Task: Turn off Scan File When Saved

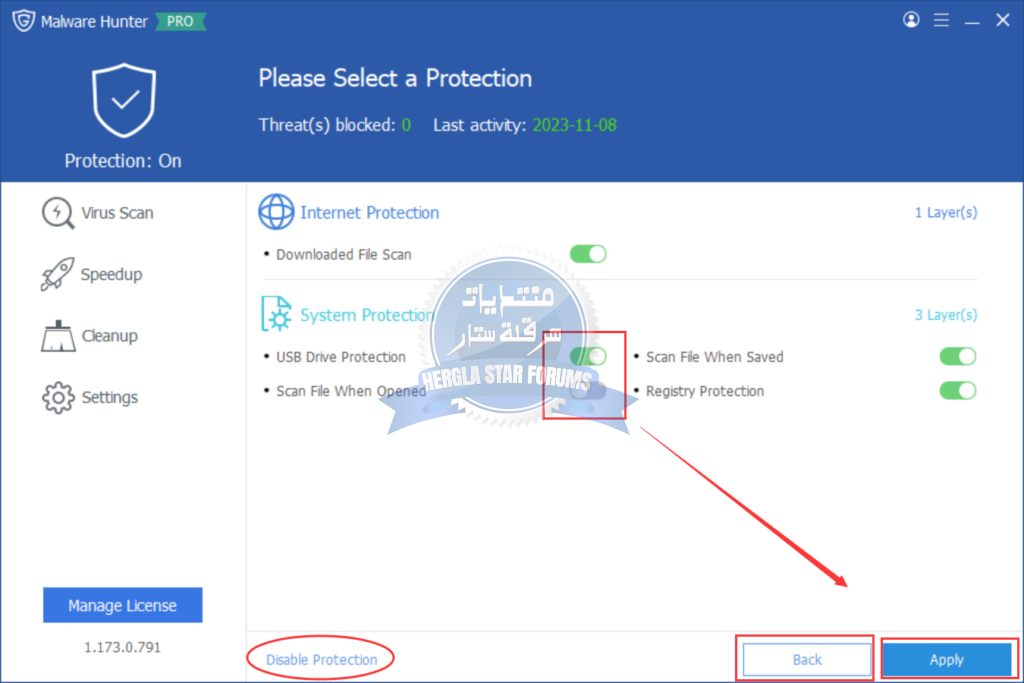Action: [x=957, y=356]
